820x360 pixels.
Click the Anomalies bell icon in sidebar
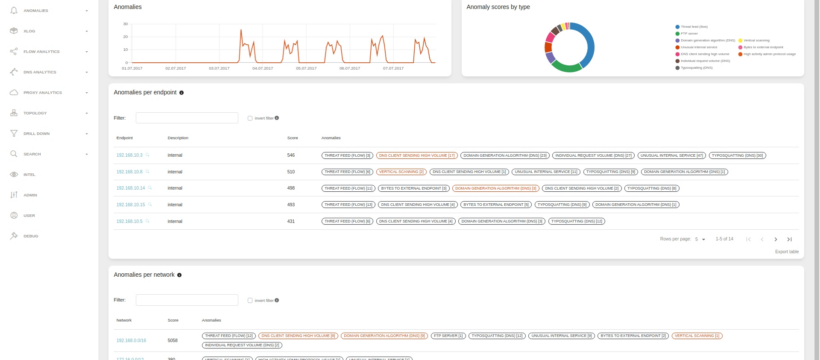[14, 10]
